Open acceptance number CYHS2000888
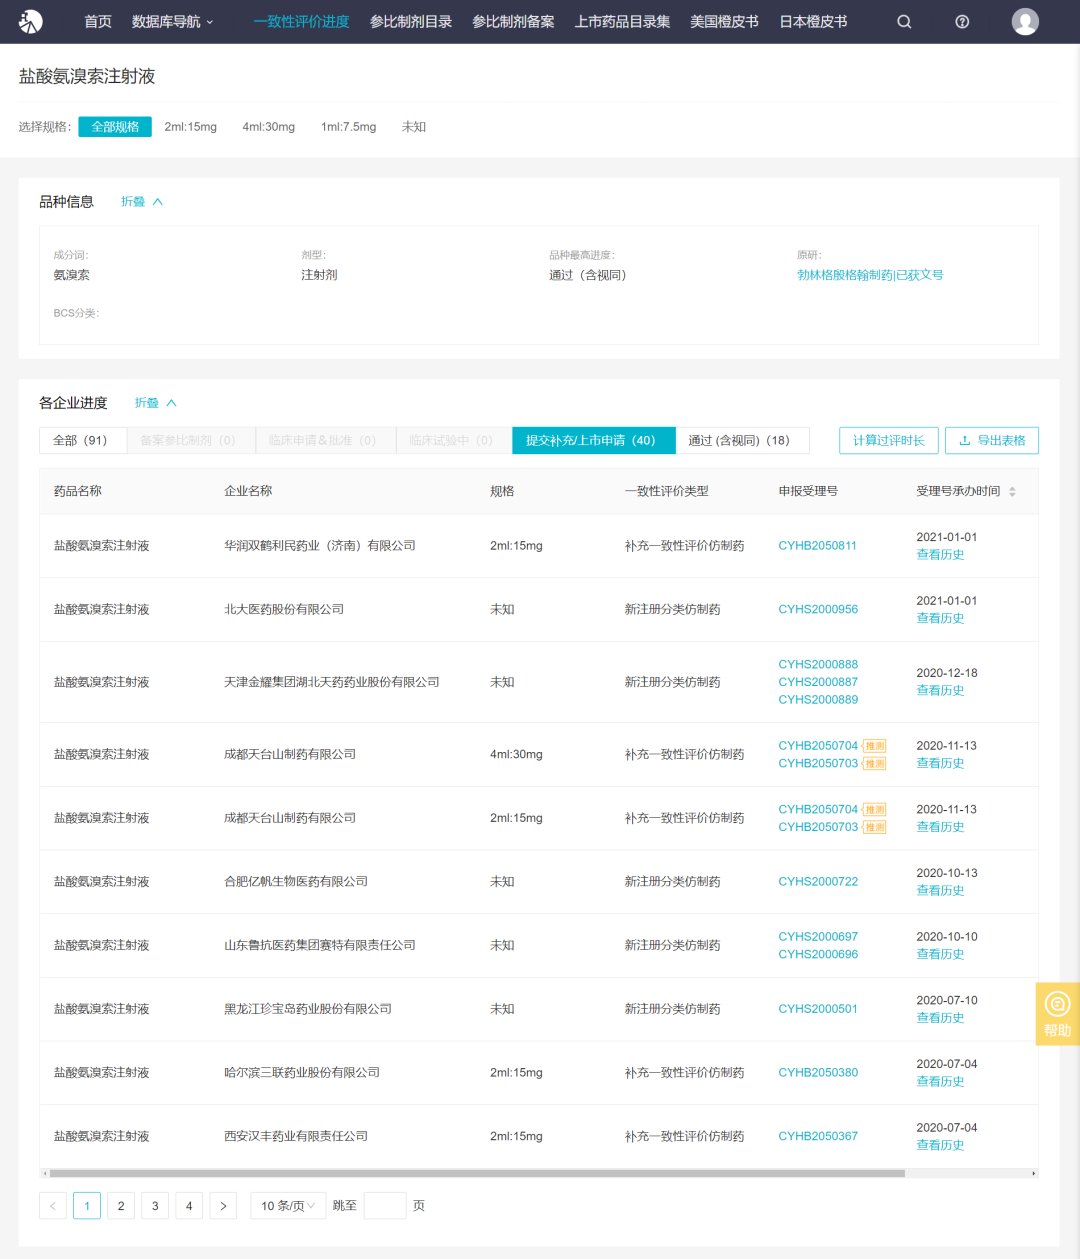The width and height of the screenshot is (1080, 1259). pos(818,664)
